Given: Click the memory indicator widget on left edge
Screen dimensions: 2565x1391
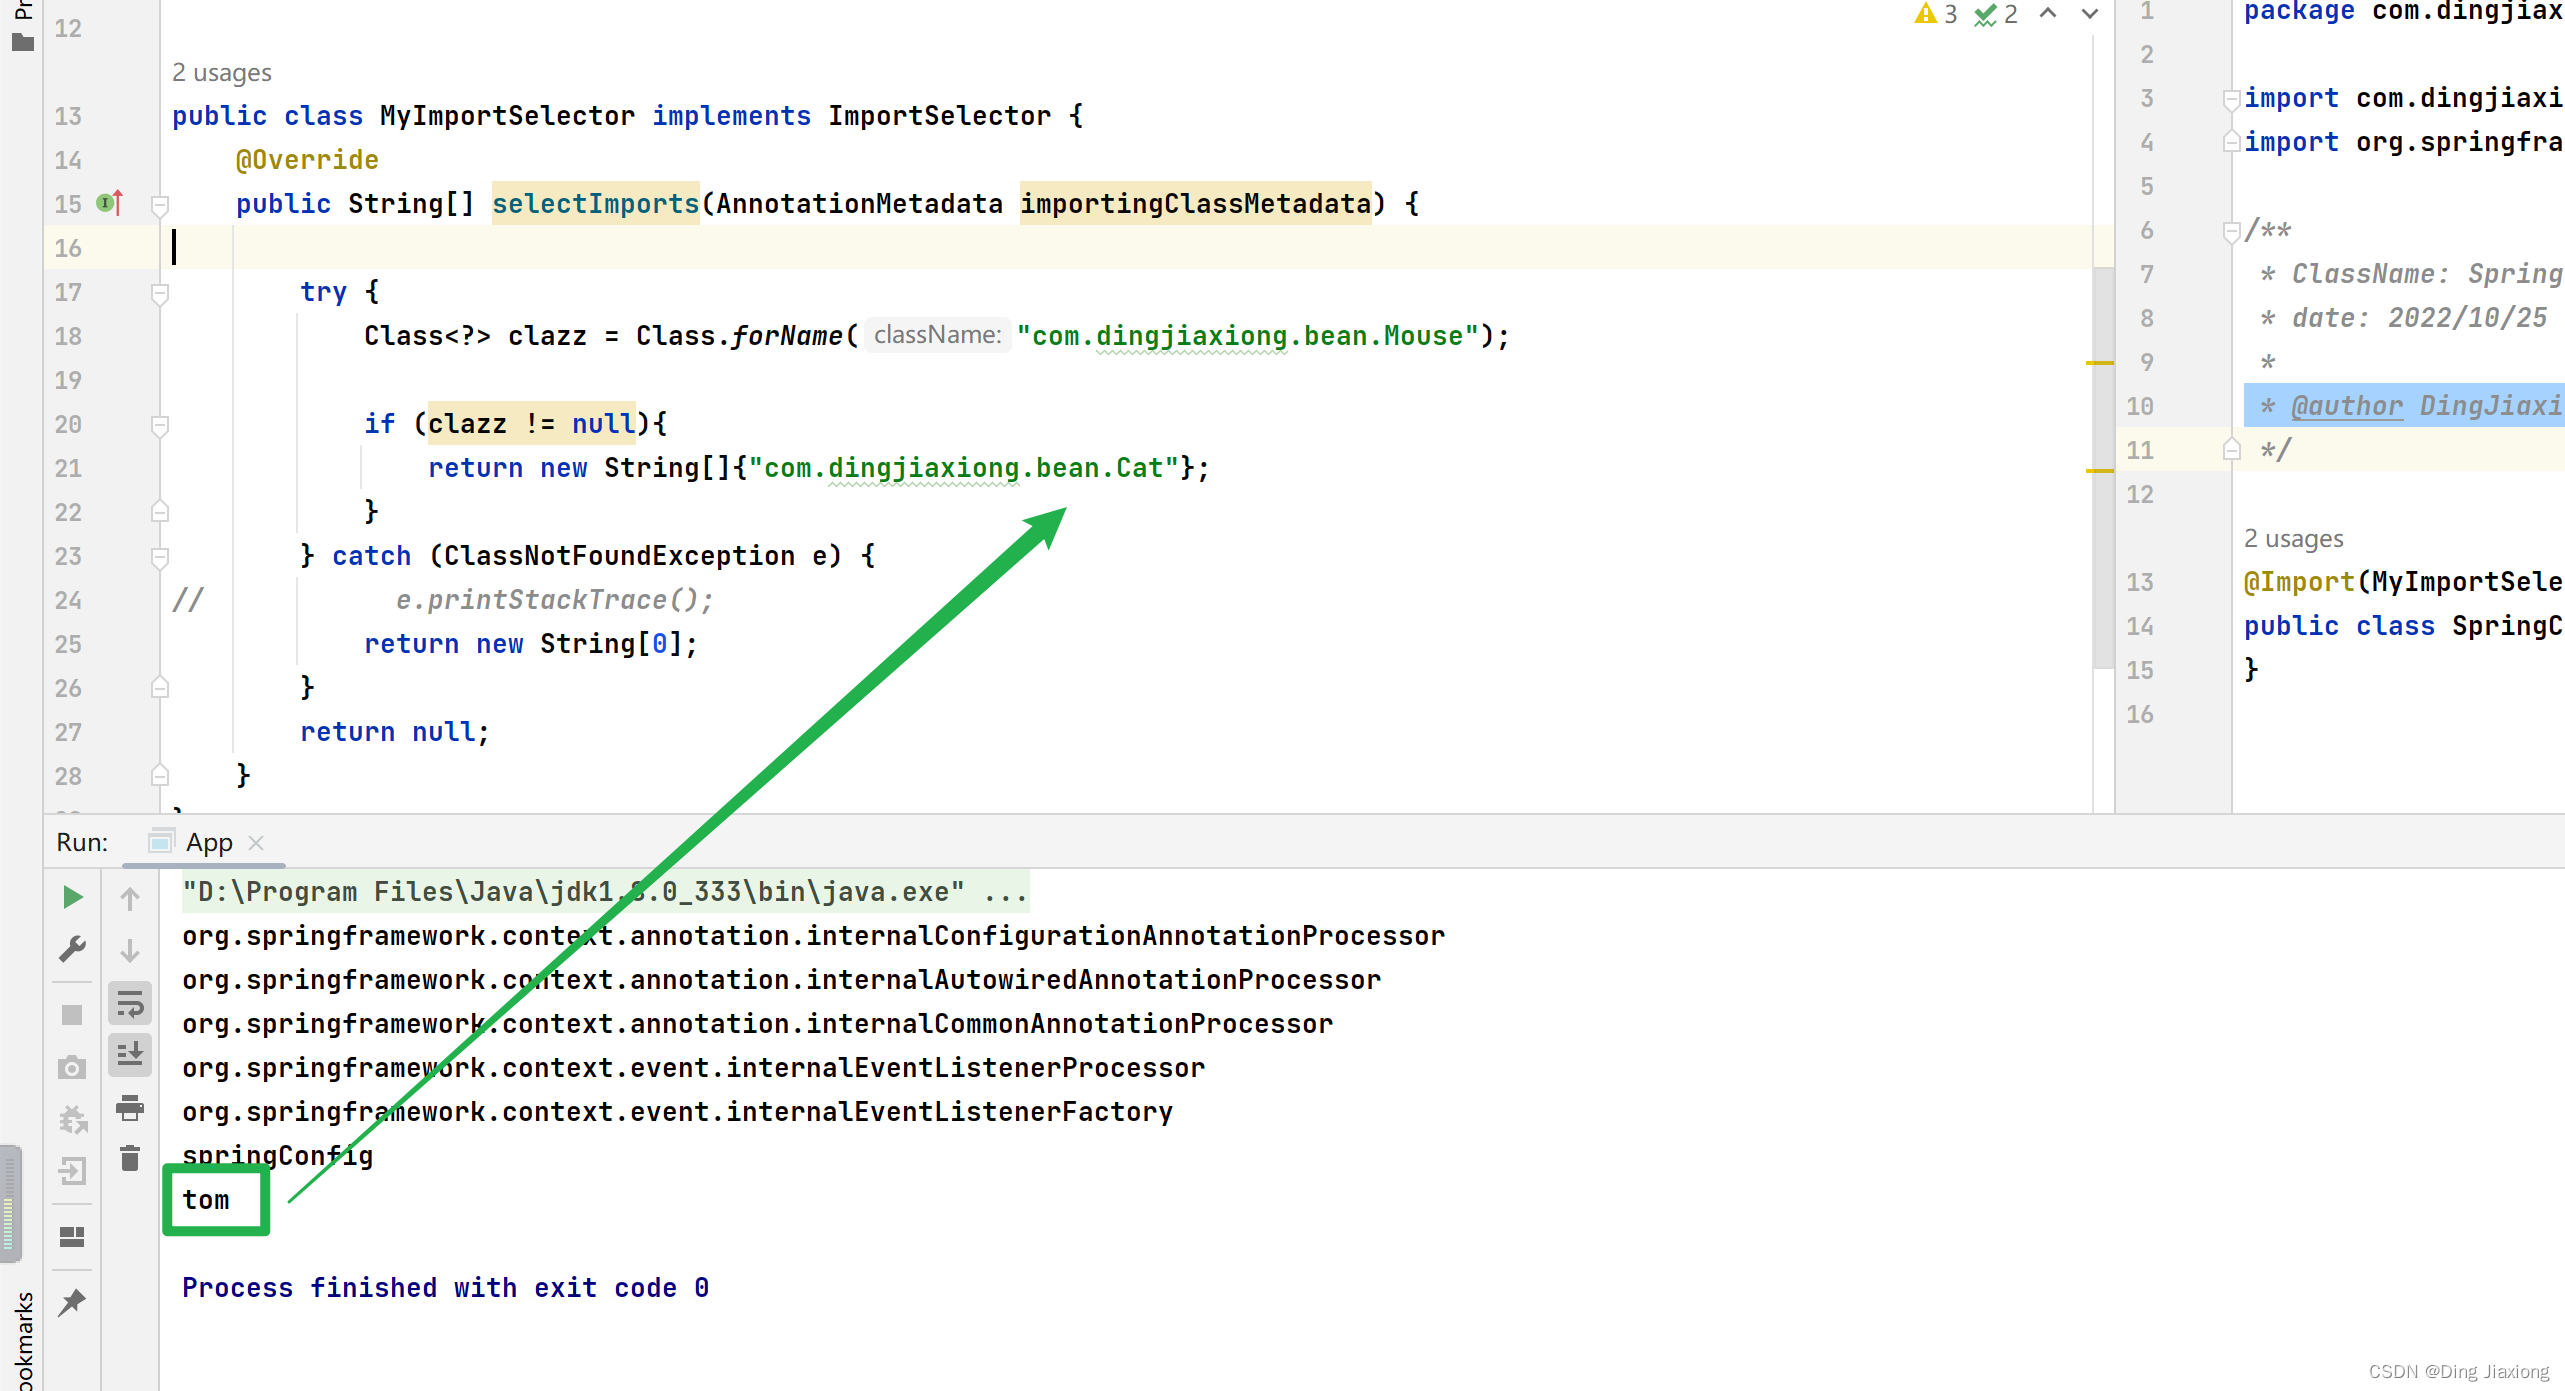Looking at the screenshot, I should (9, 1203).
